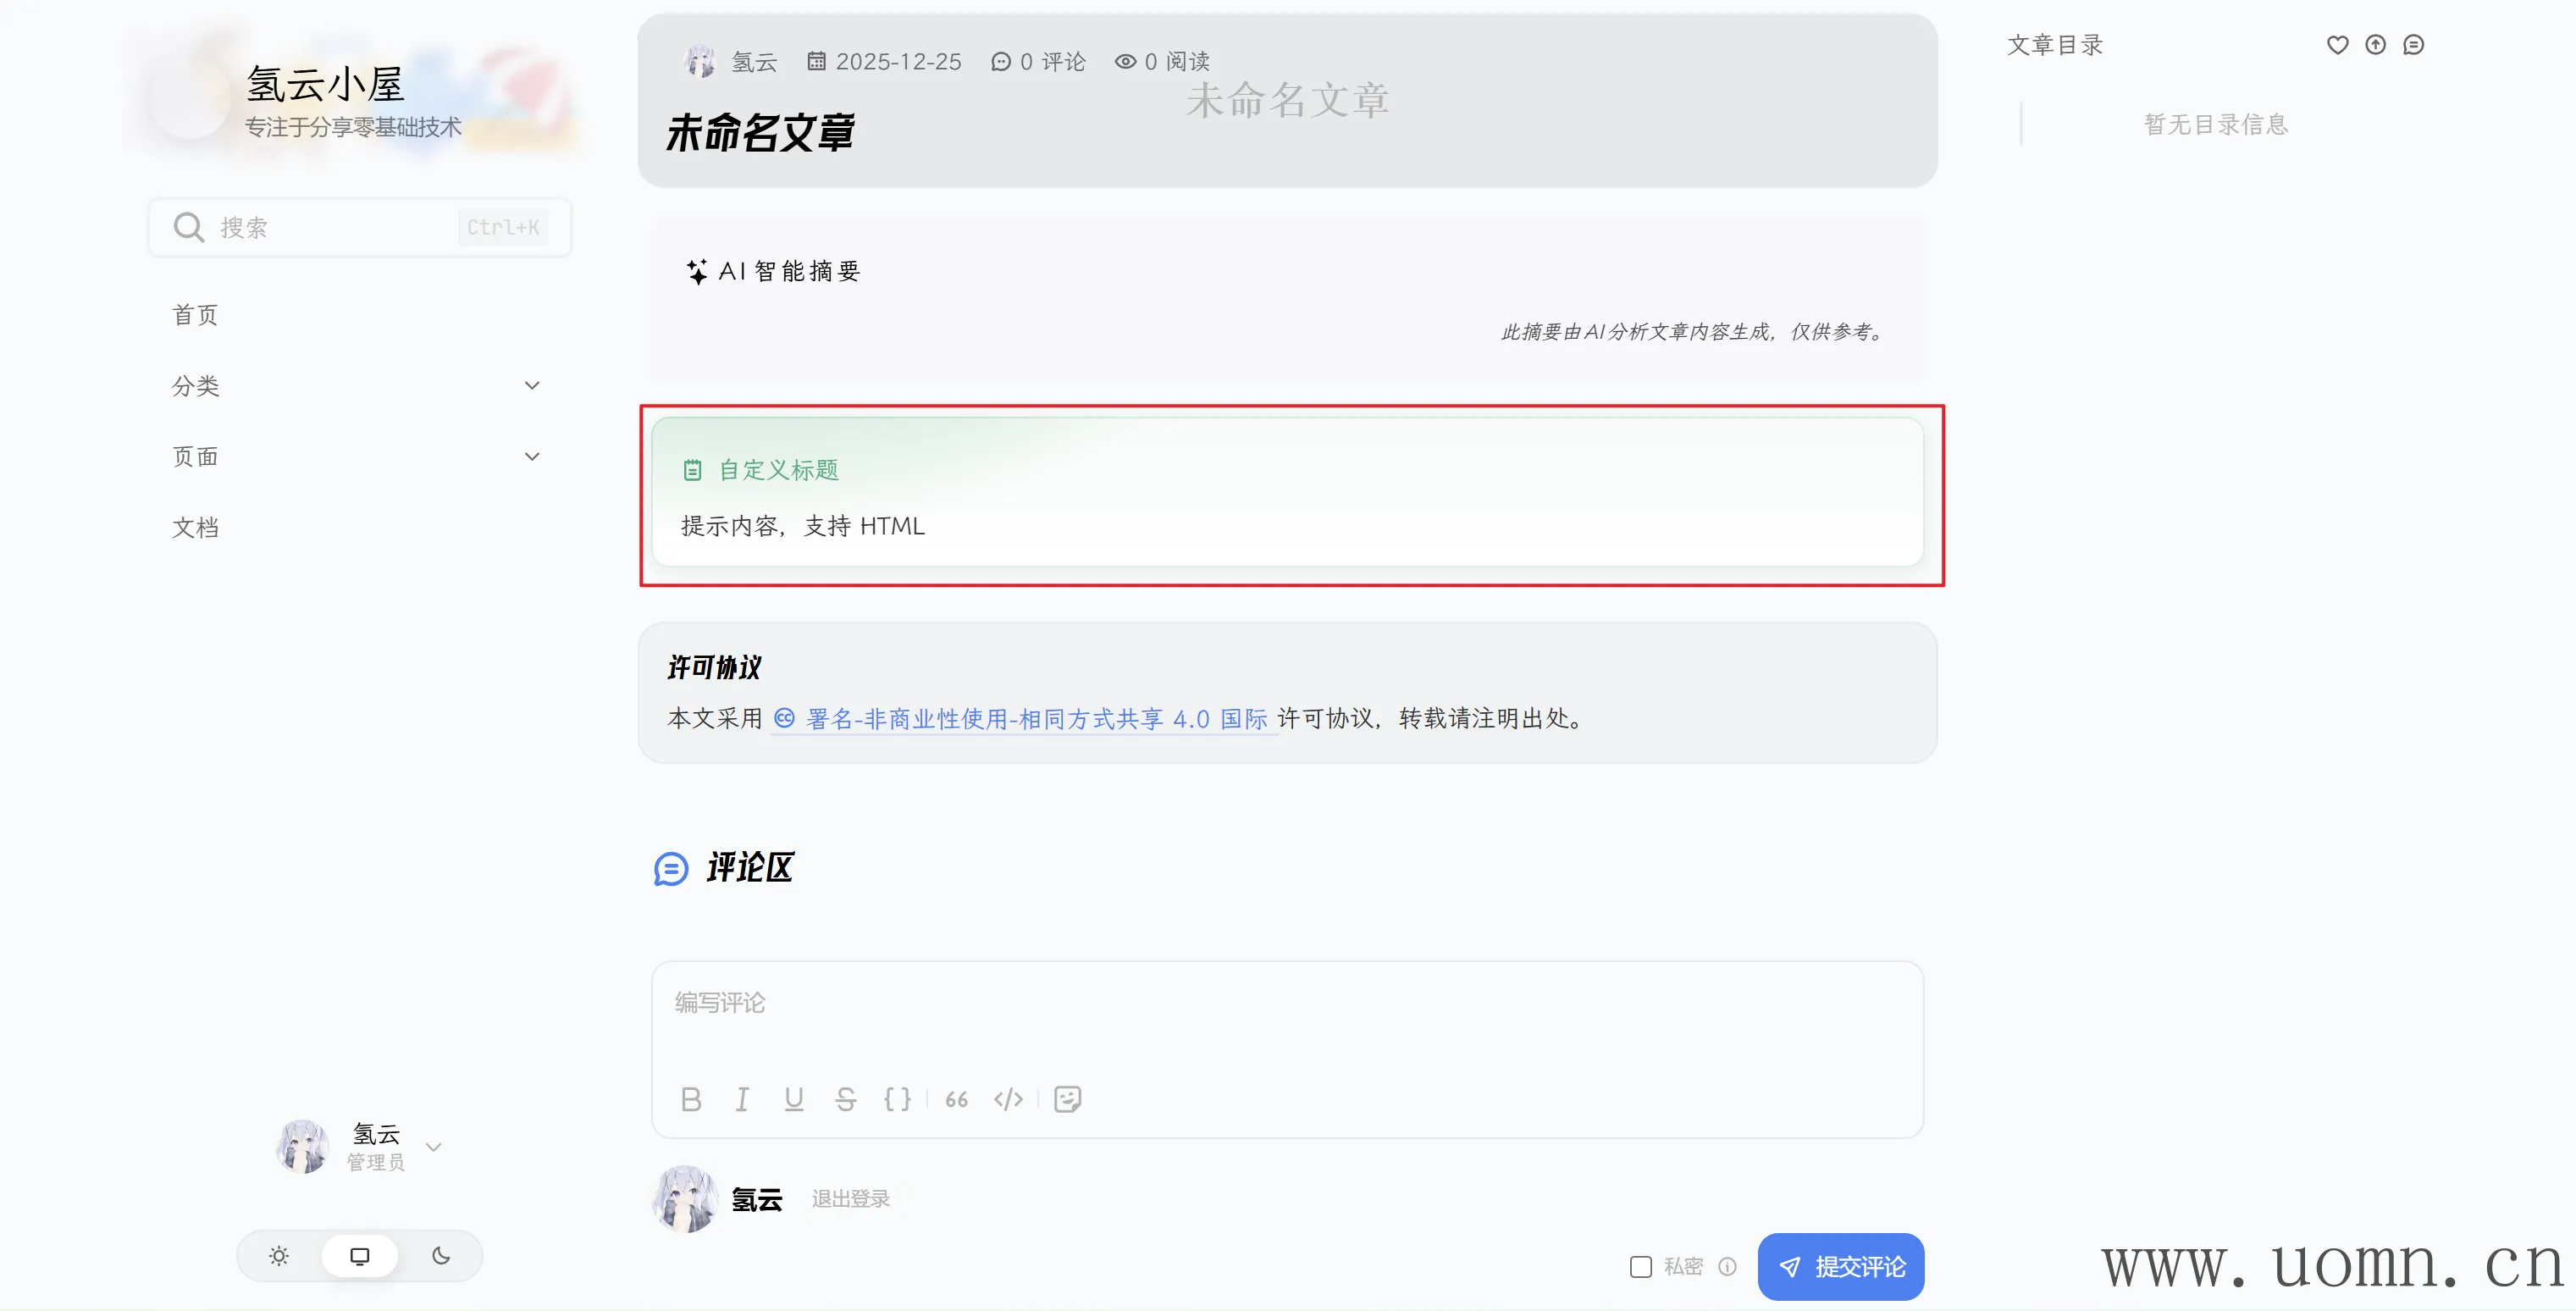Click the heart like icon
Viewport: 2576px width, 1311px height.
[x=2337, y=45]
